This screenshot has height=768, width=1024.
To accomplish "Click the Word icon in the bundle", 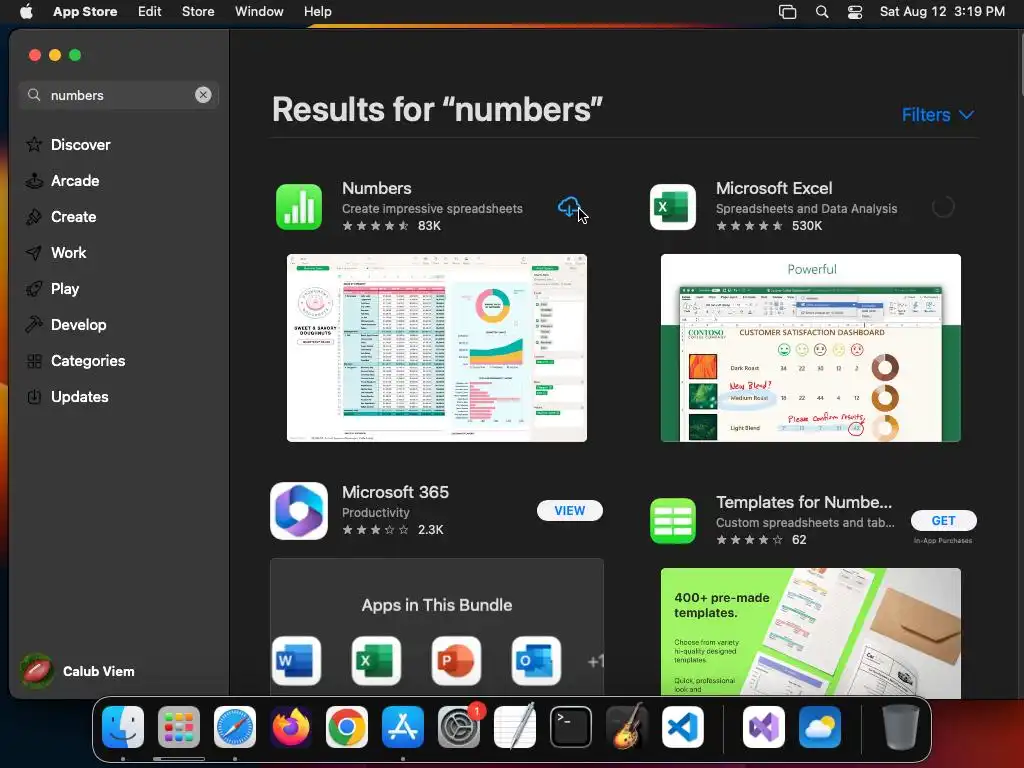I will [x=296, y=661].
